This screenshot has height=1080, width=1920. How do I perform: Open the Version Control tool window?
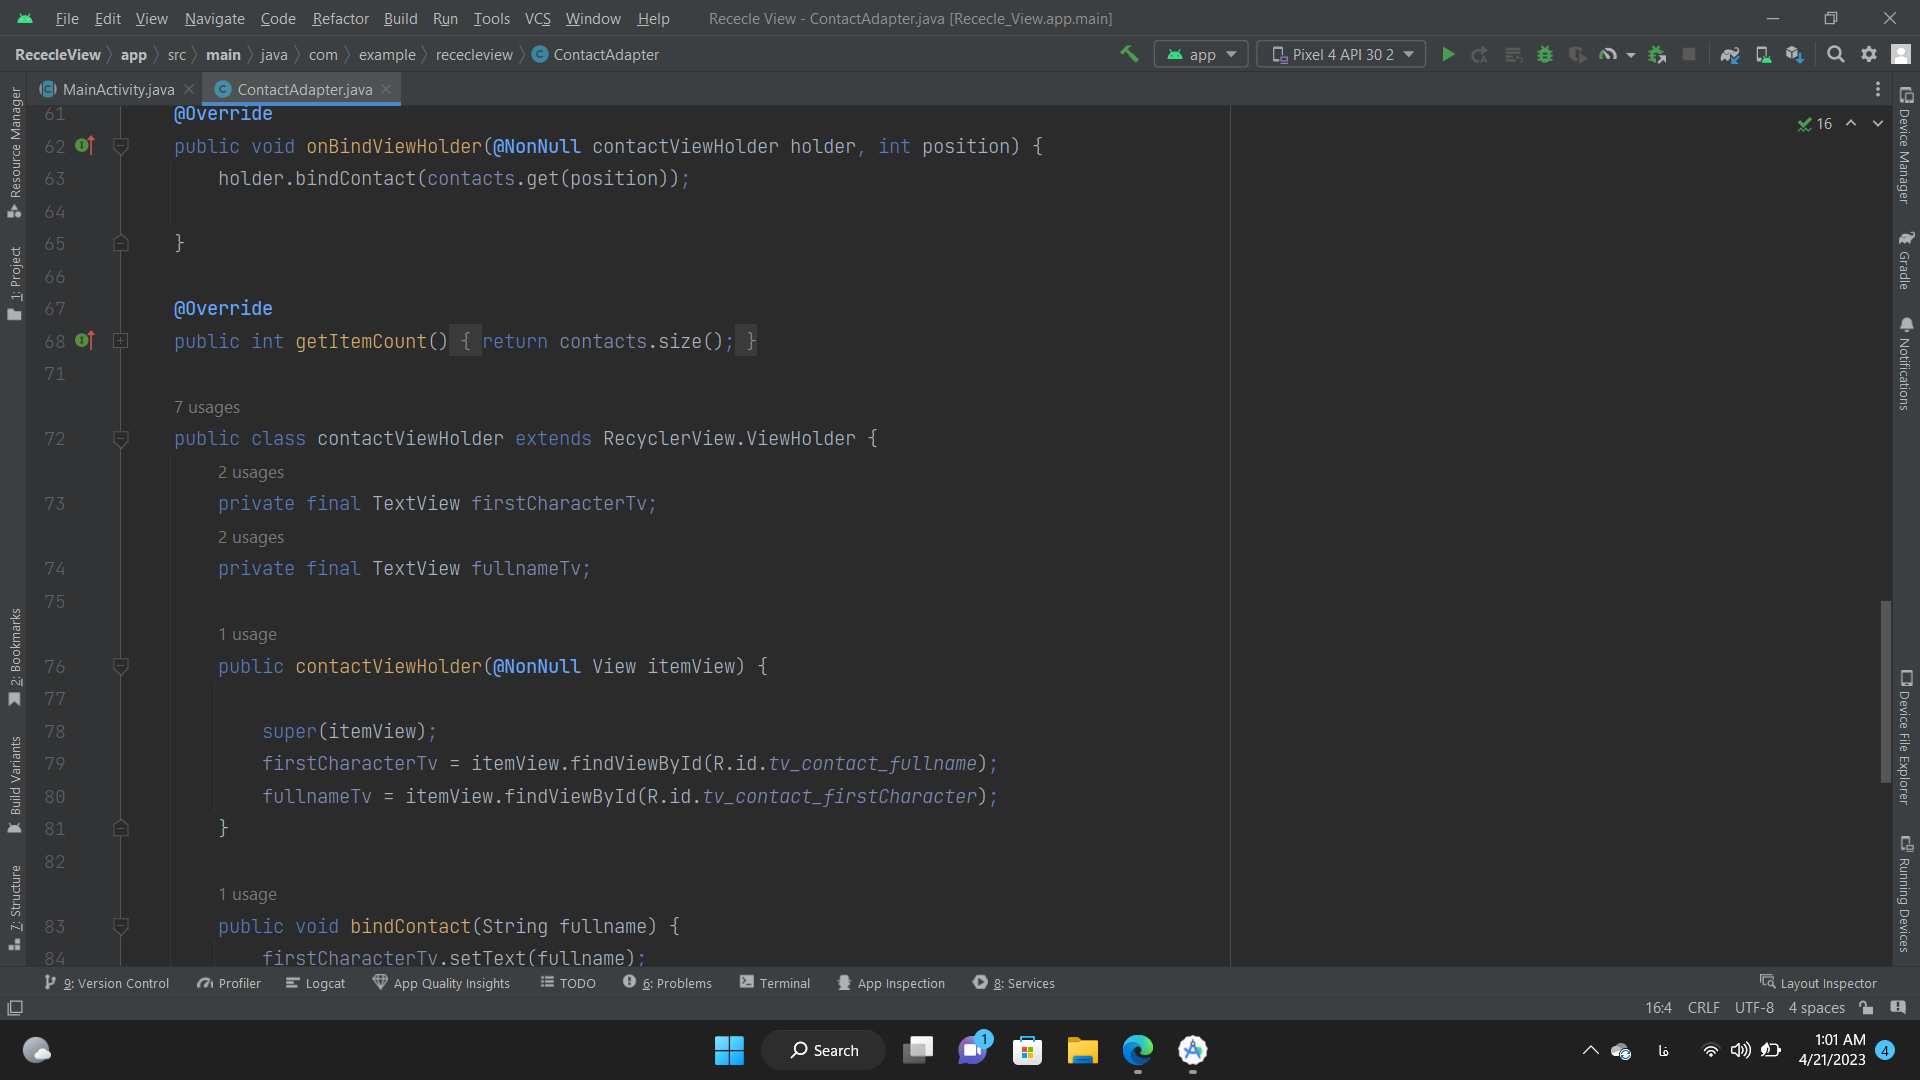(107, 983)
